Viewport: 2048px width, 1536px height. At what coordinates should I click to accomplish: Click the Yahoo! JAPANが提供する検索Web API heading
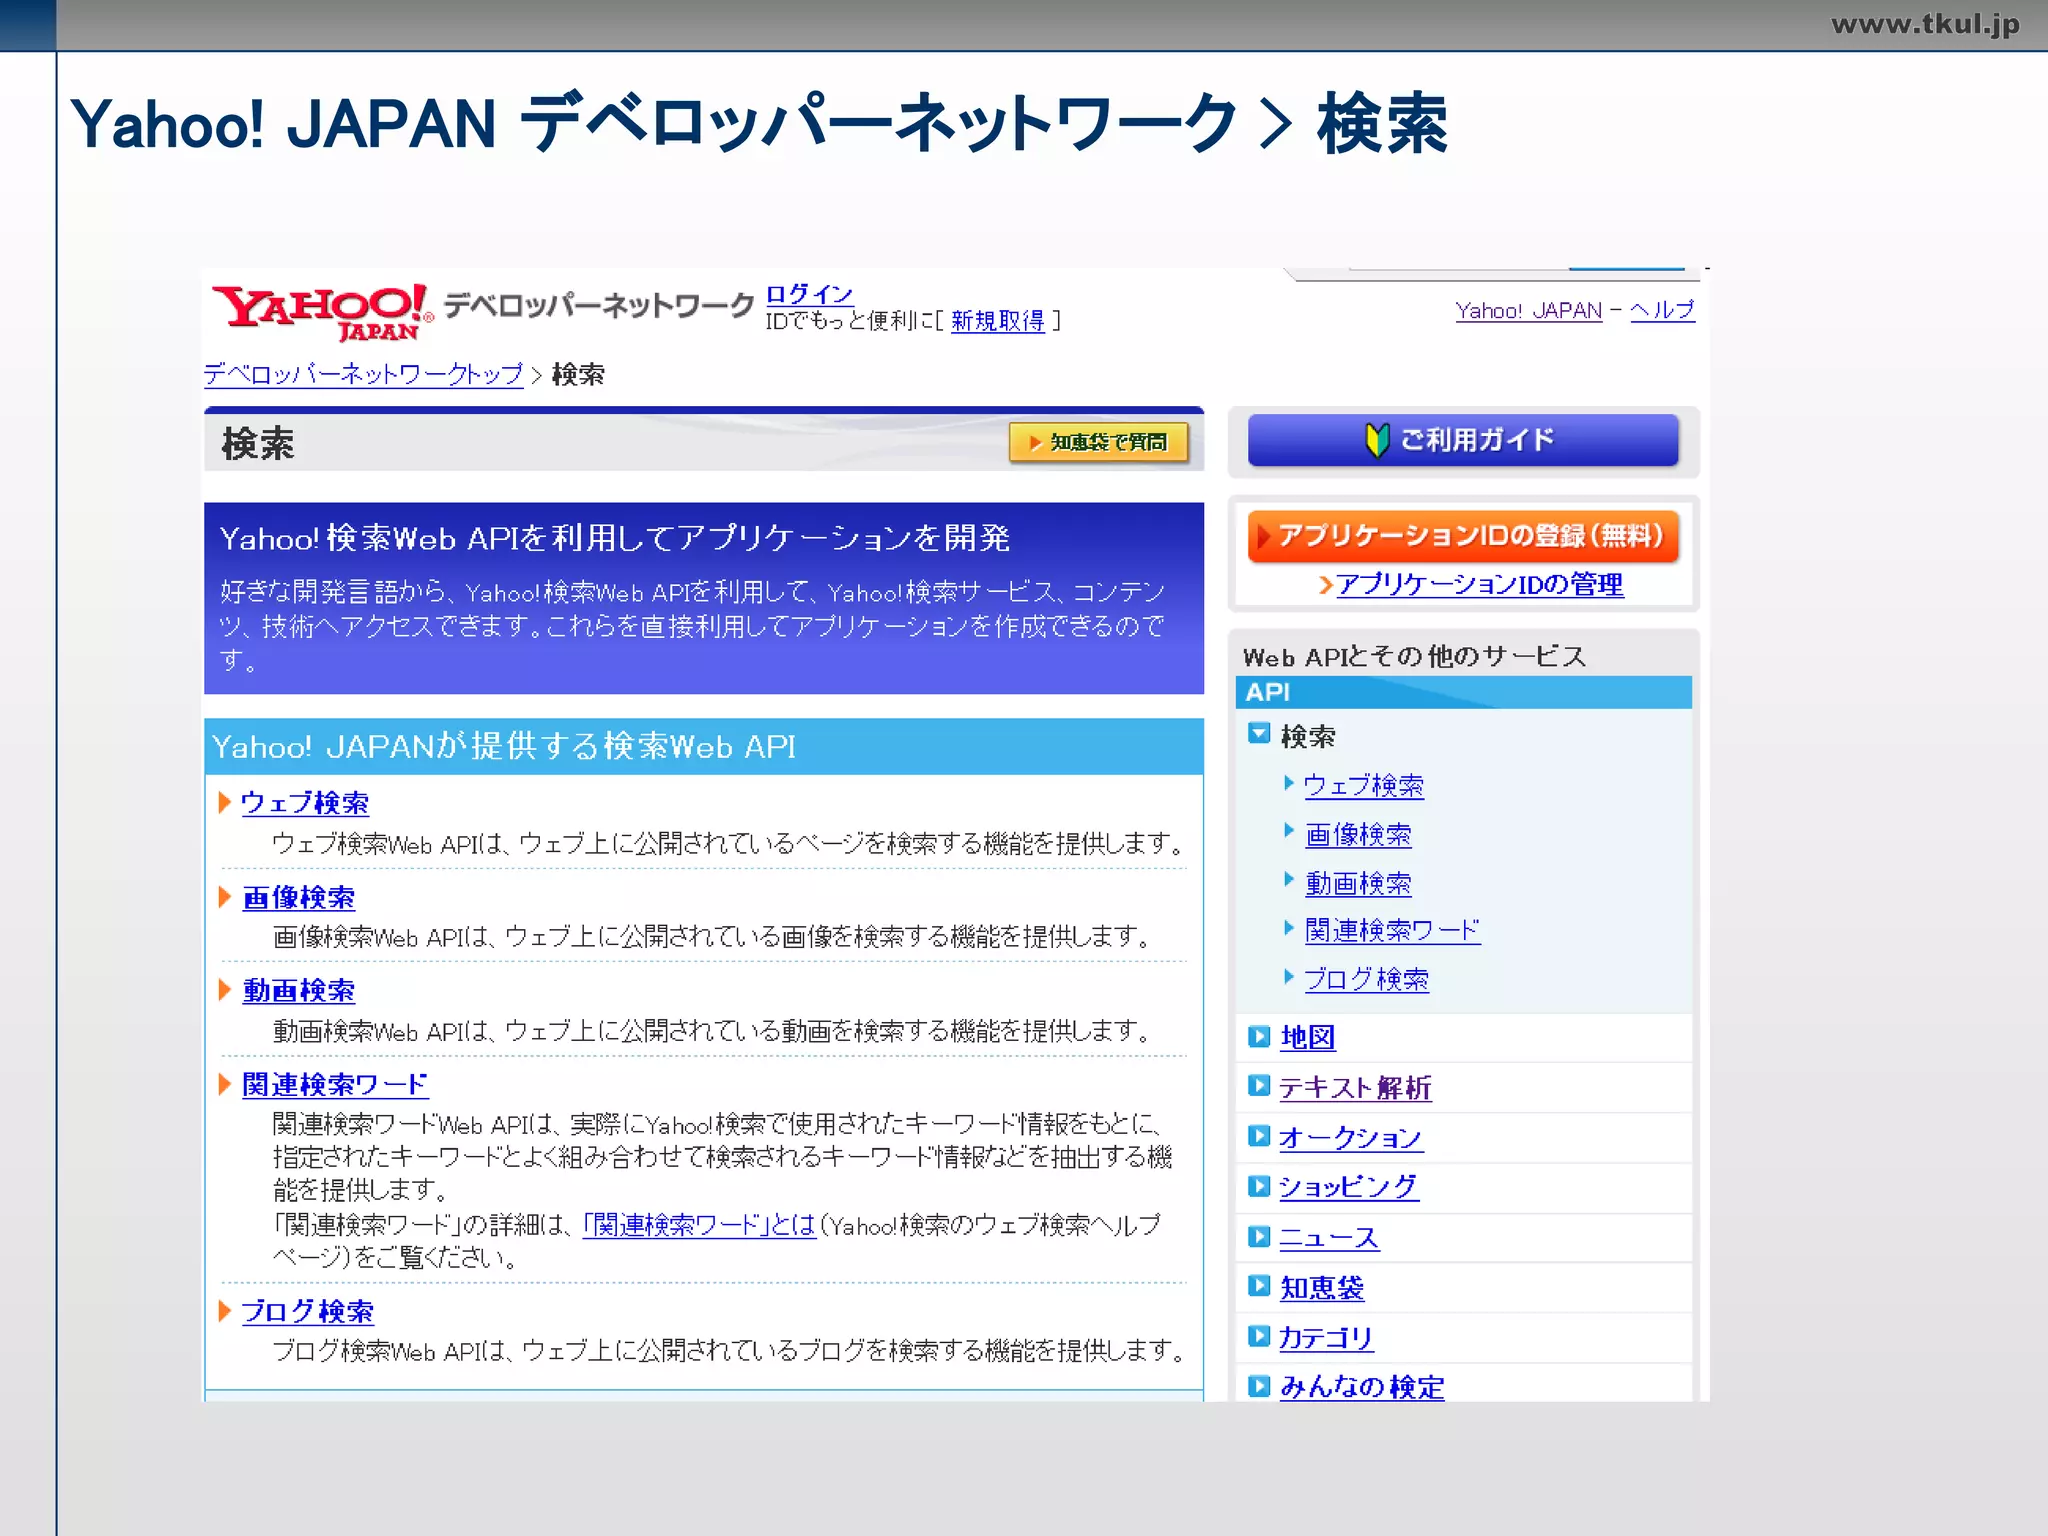click(x=504, y=747)
